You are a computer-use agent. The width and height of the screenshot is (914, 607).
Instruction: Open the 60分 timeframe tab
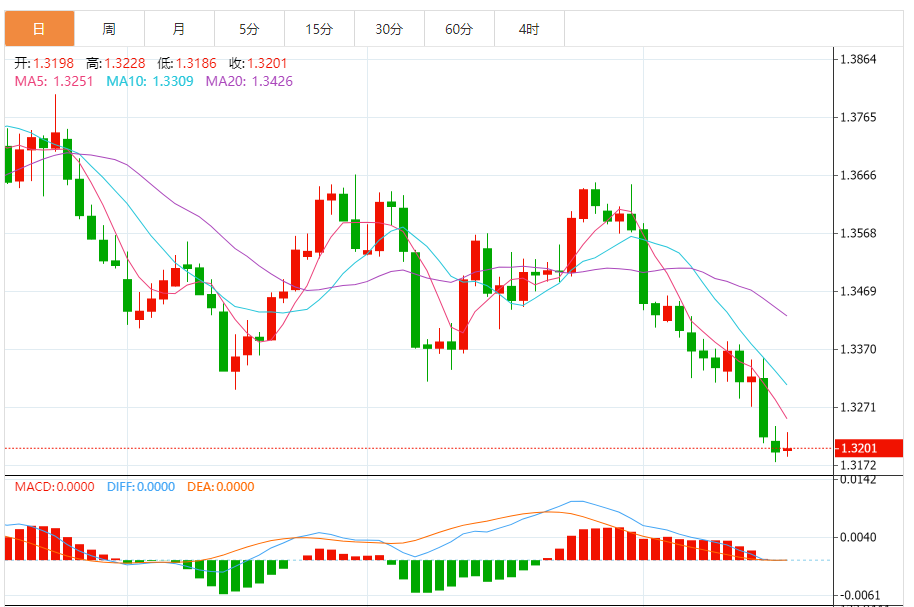click(459, 29)
